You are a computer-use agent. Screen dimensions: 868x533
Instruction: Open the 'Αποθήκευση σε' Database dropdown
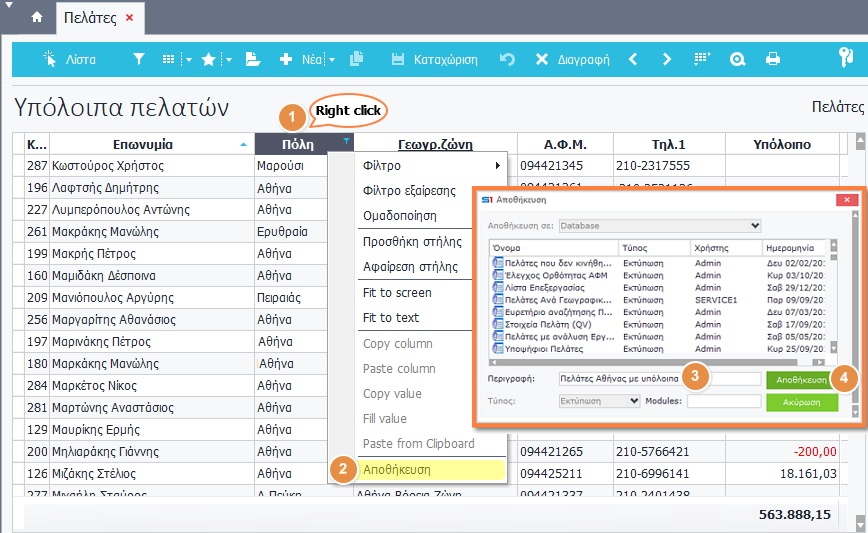660,226
